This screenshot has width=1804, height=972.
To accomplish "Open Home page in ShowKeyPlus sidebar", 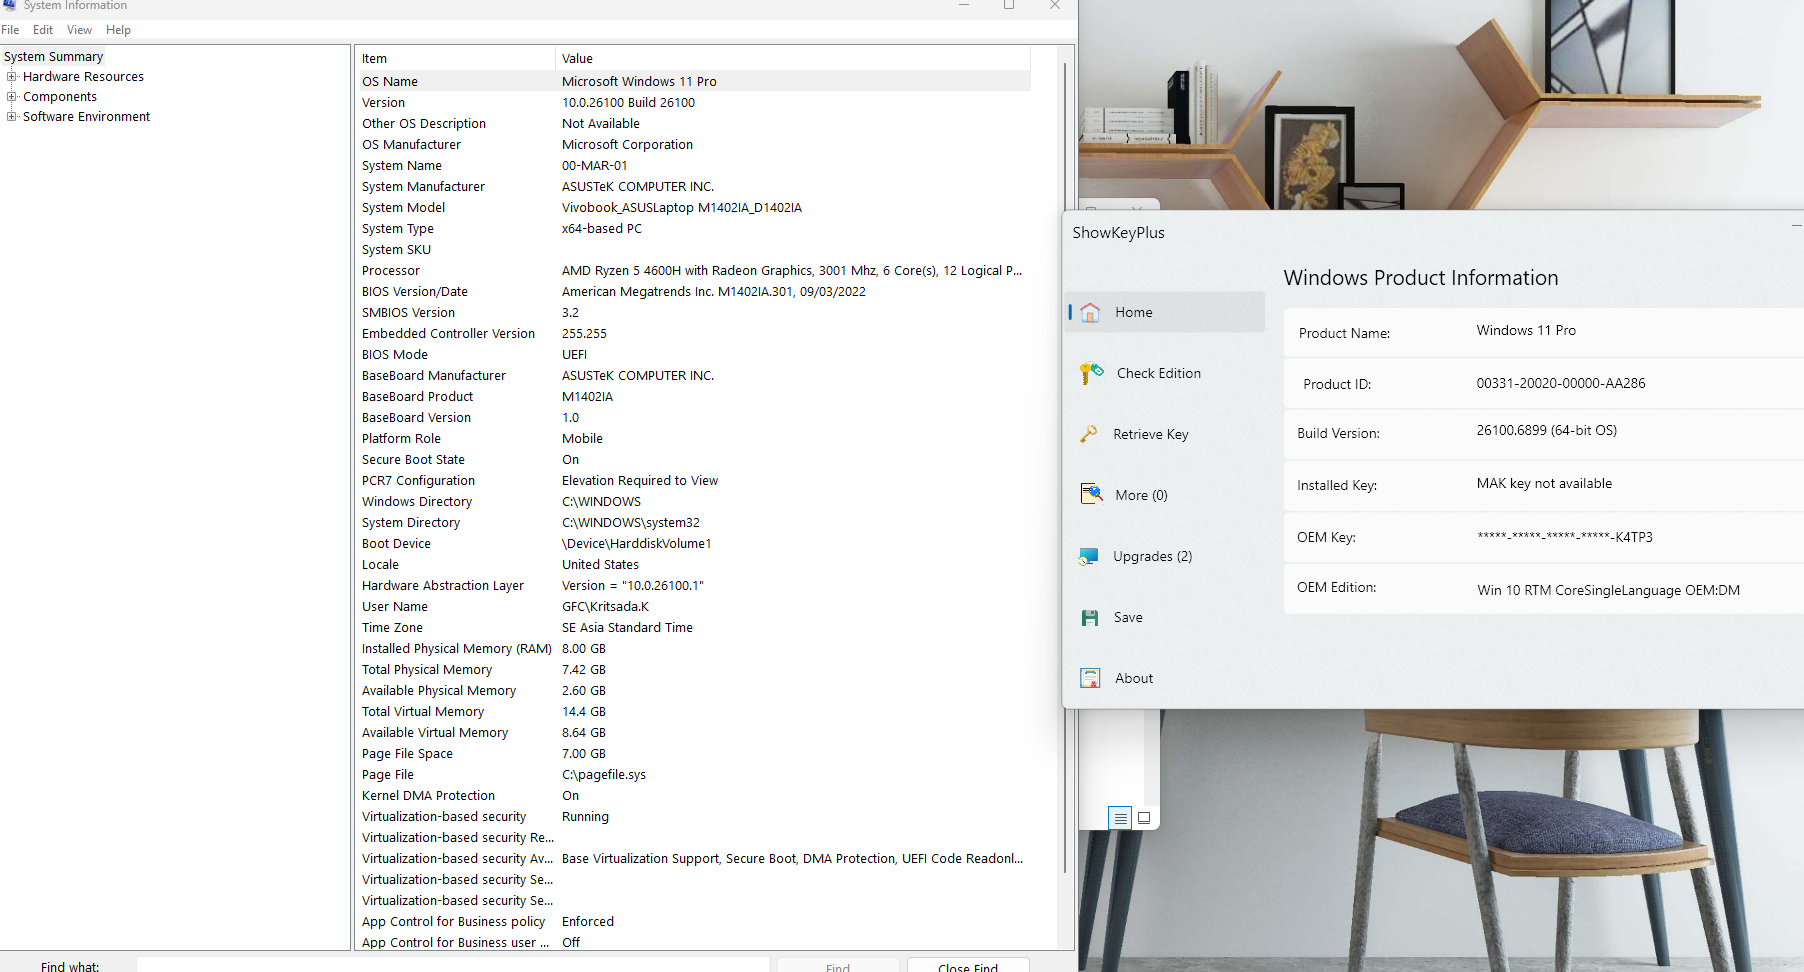I will (1133, 313).
